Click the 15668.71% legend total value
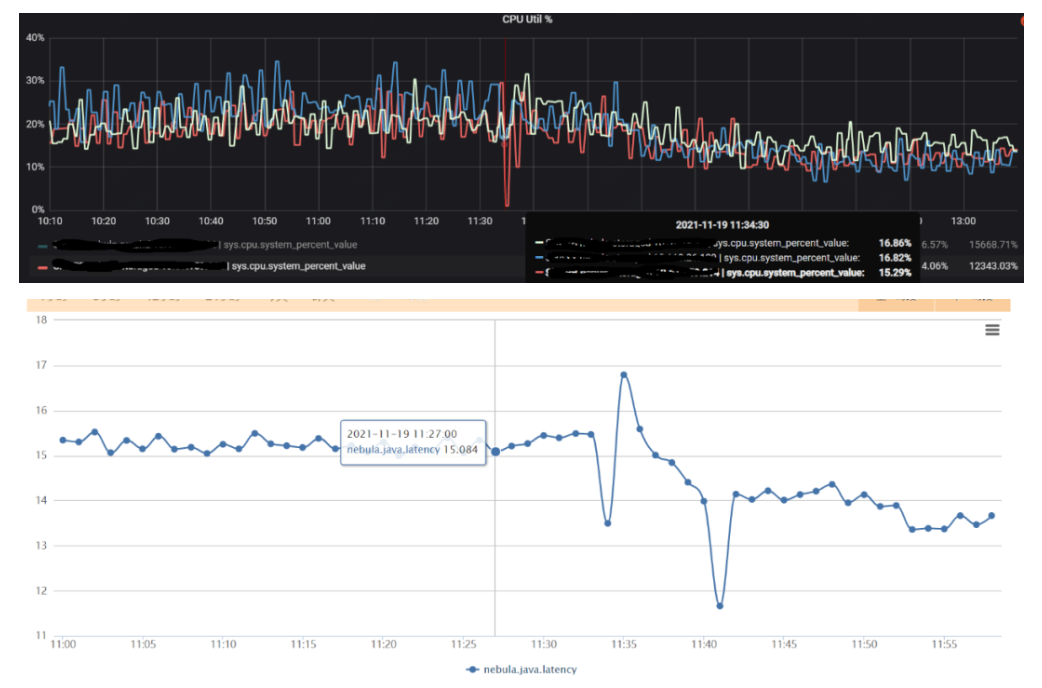Image resolution: width=1042 pixels, height=688 pixels. tap(993, 245)
